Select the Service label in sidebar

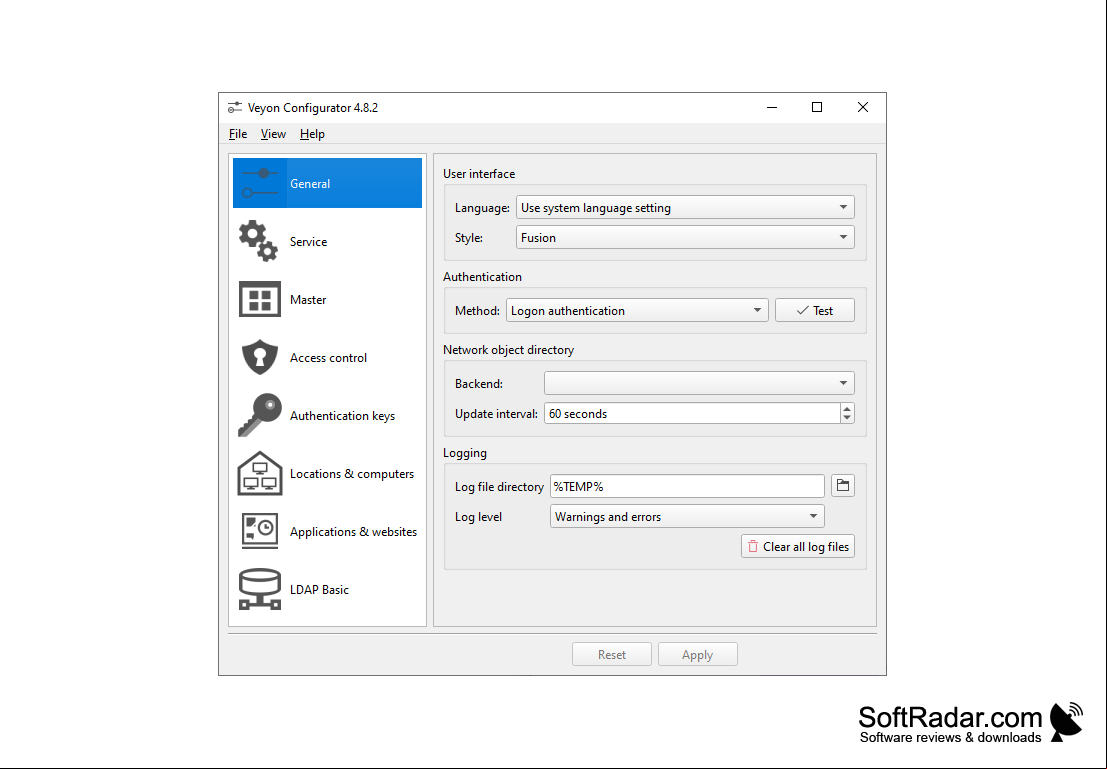tap(309, 242)
